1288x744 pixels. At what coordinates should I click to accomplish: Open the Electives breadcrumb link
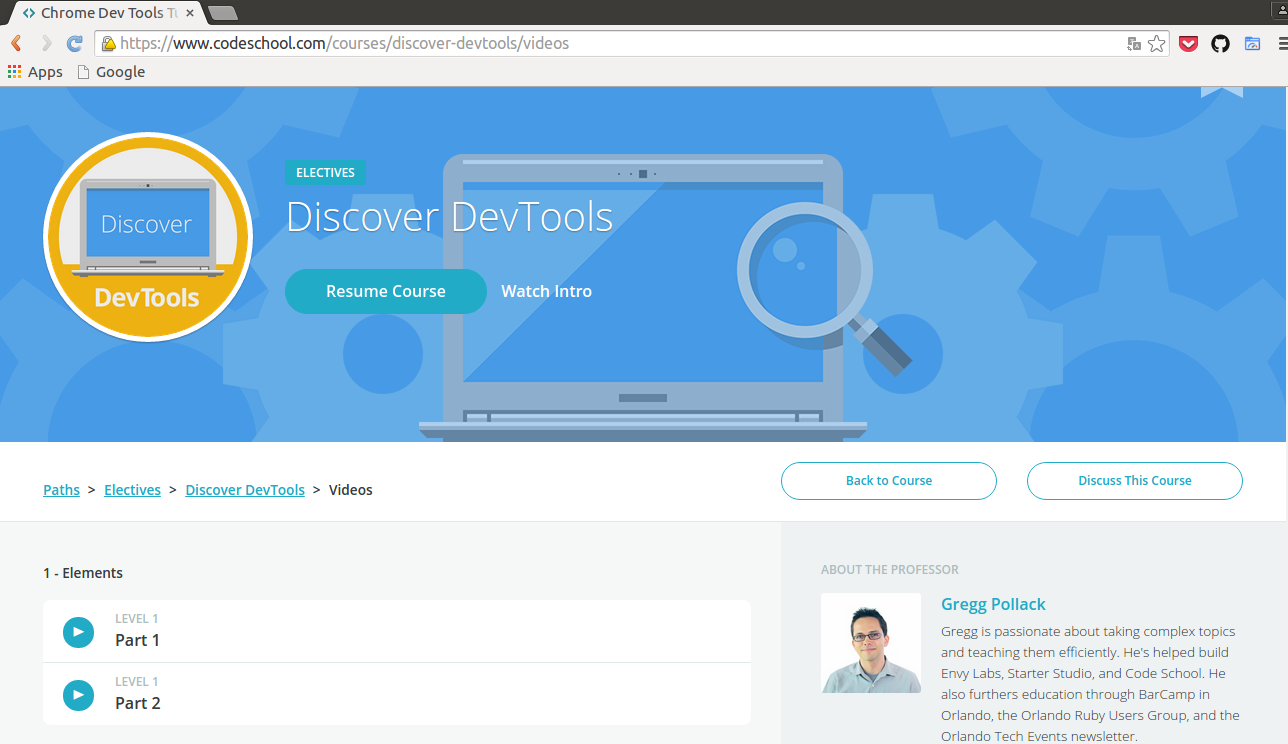(132, 490)
